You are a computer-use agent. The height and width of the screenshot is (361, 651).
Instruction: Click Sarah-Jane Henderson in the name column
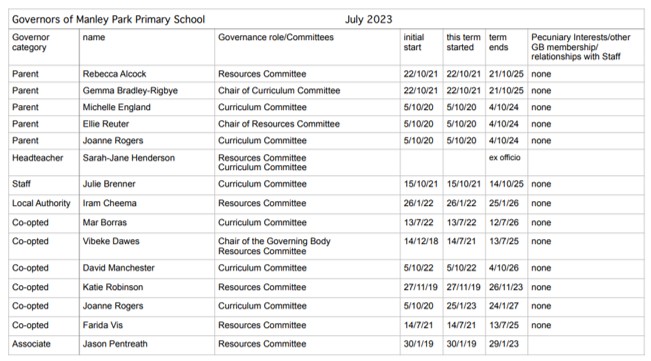click(129, 158)
